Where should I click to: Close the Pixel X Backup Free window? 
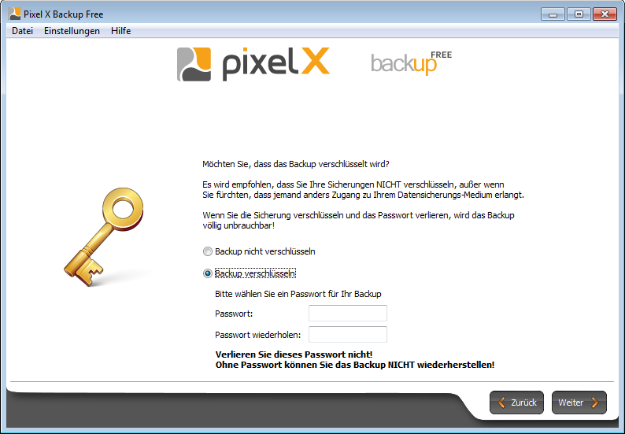pyautogui.click(x=605, y=14)
